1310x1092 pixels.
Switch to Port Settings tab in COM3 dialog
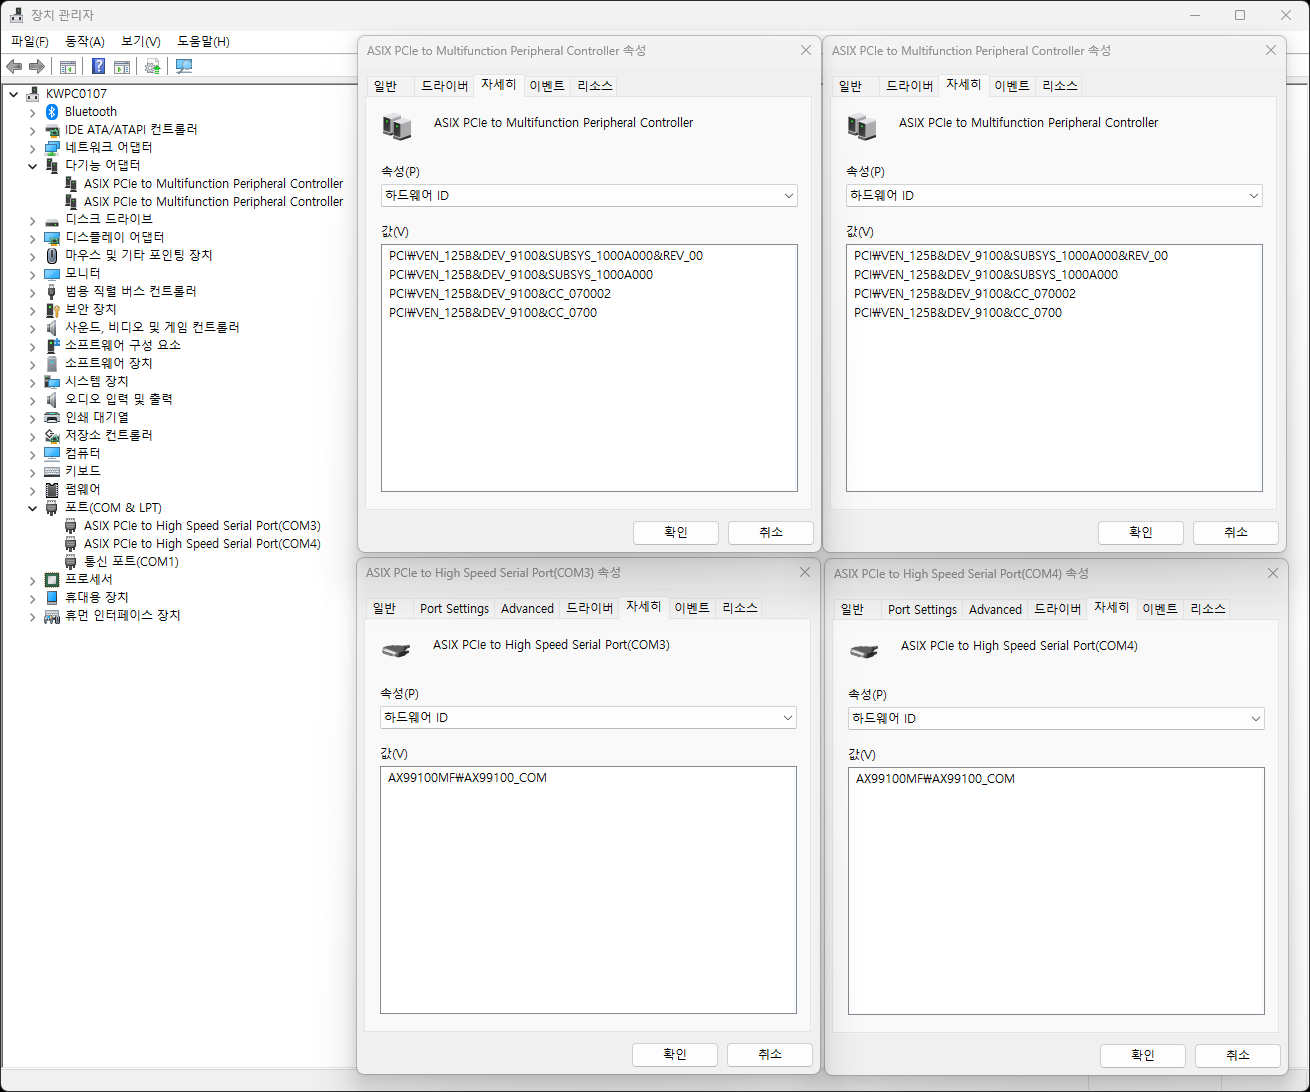[x=454, y=609]
